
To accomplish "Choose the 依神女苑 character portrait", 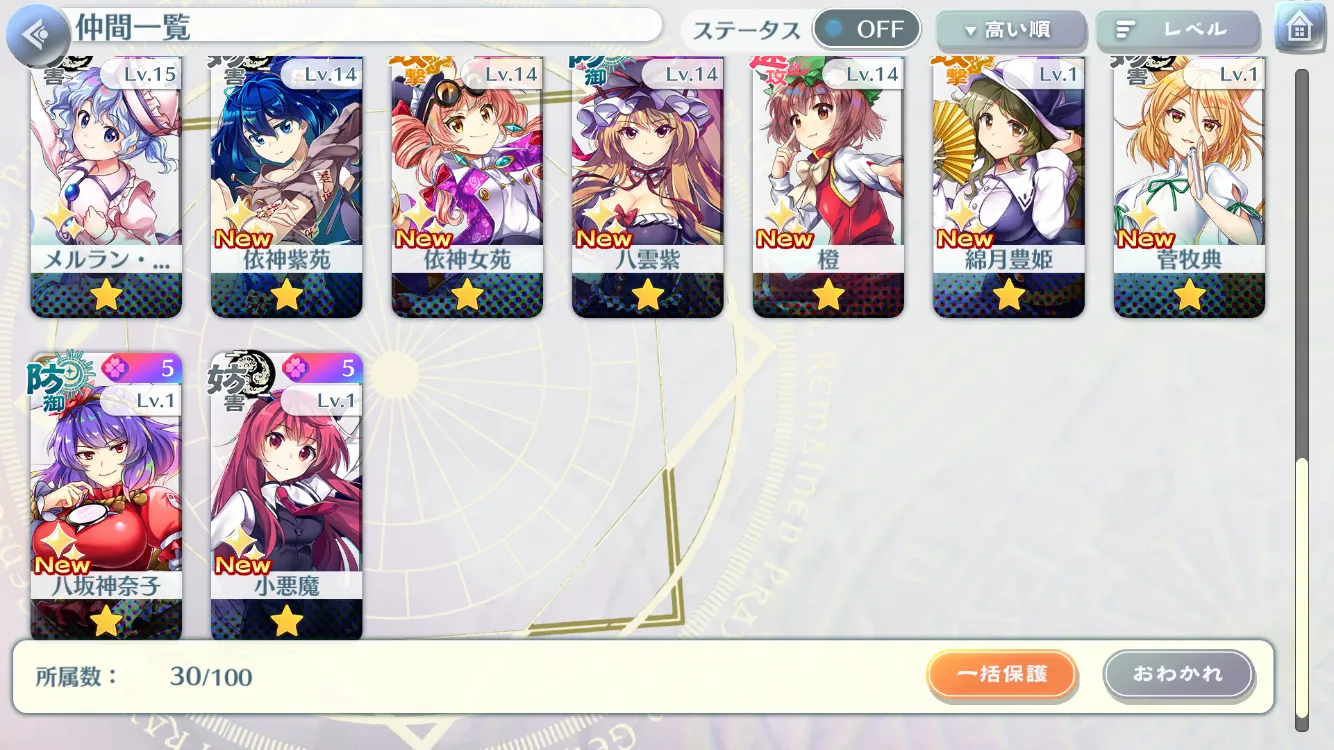I will pos(467,187).
